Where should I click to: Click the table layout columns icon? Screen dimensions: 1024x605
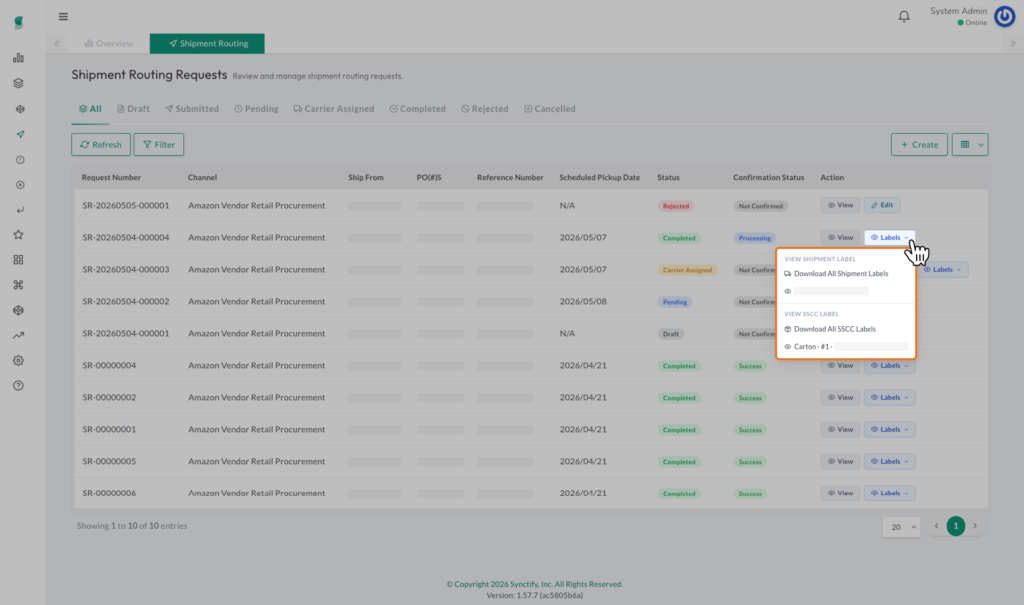tap(965, 144)
